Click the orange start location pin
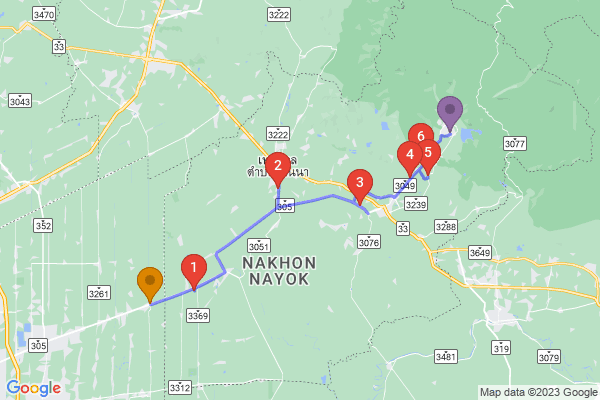Screen dimensions: 600x400 [150, 285]
